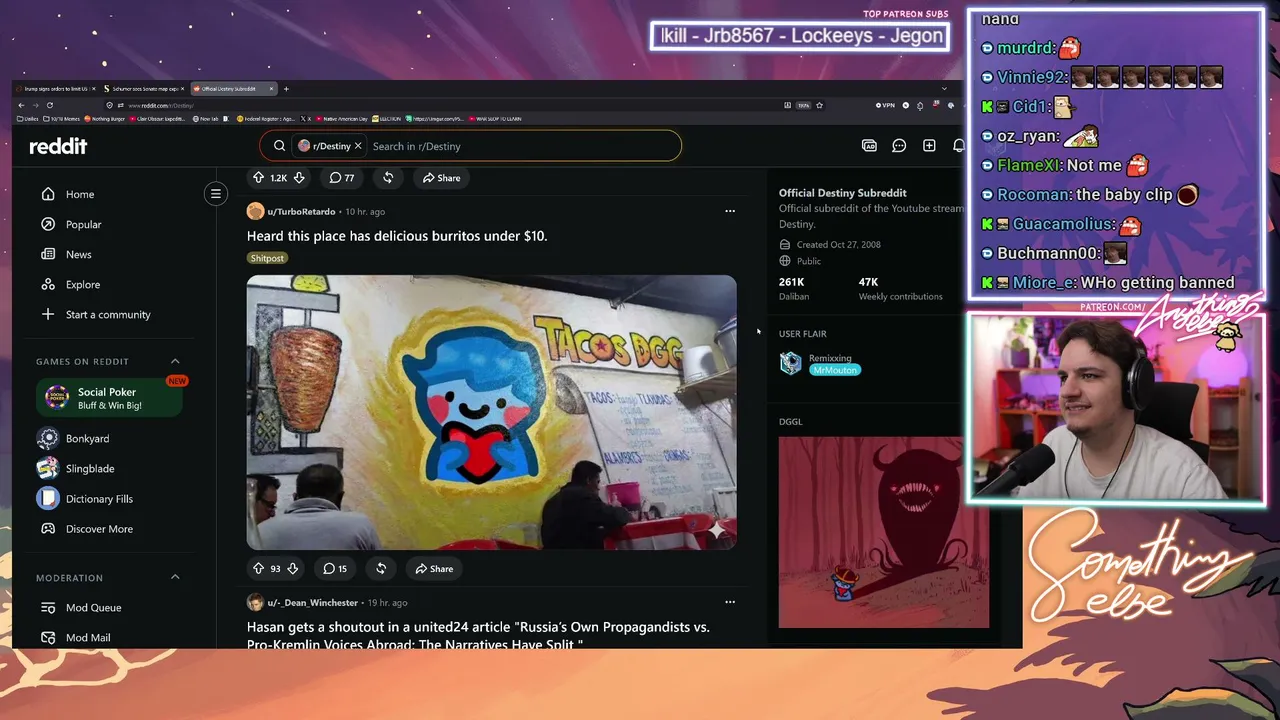Open the u/TurboRetardo avatar
This screenshot has height=720, width=1280.
click(255, 211)
